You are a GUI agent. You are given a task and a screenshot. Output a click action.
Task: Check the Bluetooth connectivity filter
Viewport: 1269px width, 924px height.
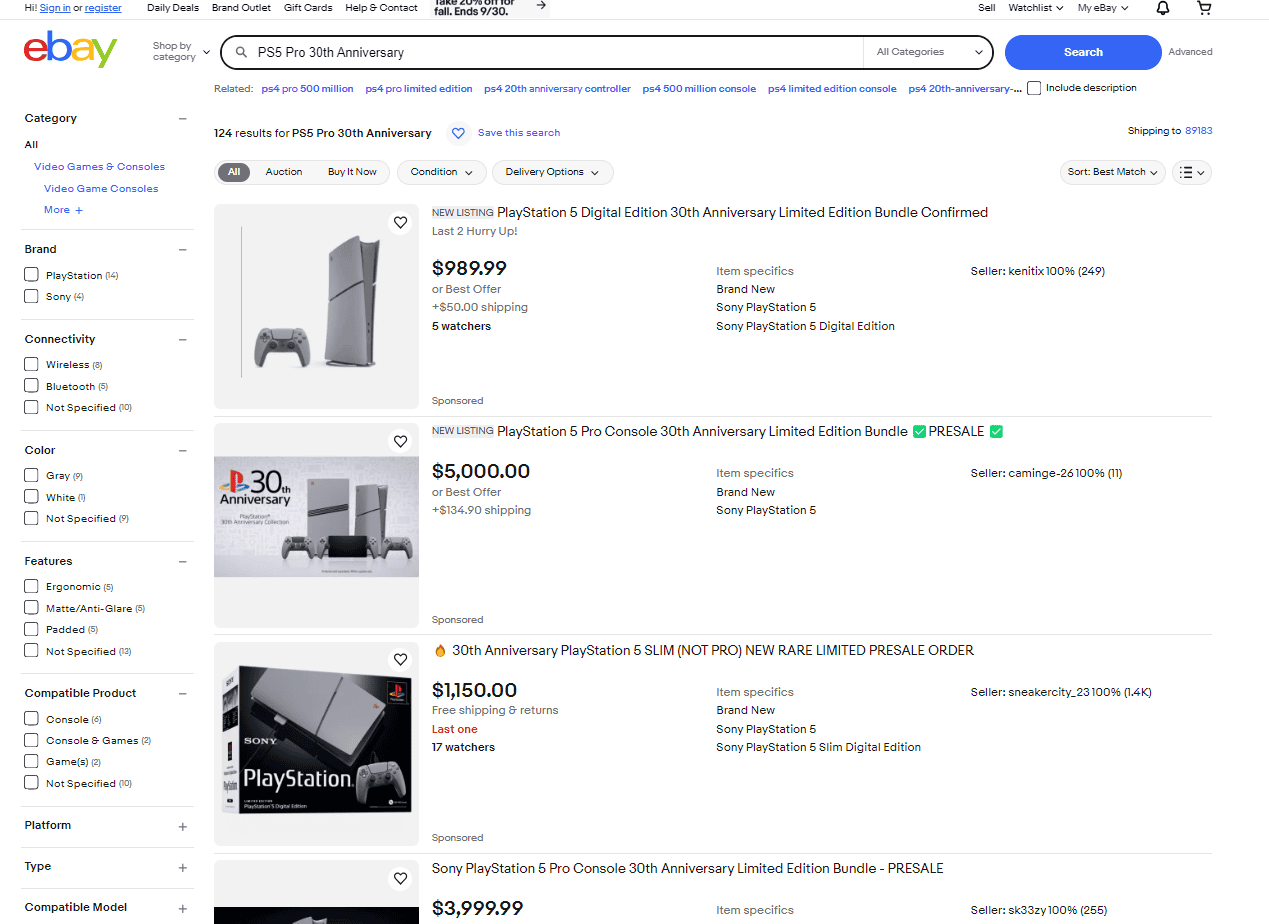coord(32,386)
